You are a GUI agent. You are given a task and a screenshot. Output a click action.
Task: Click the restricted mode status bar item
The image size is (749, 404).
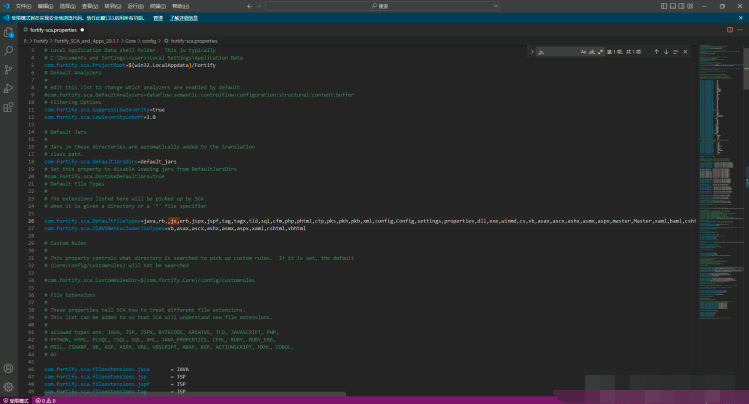[16, 401]
